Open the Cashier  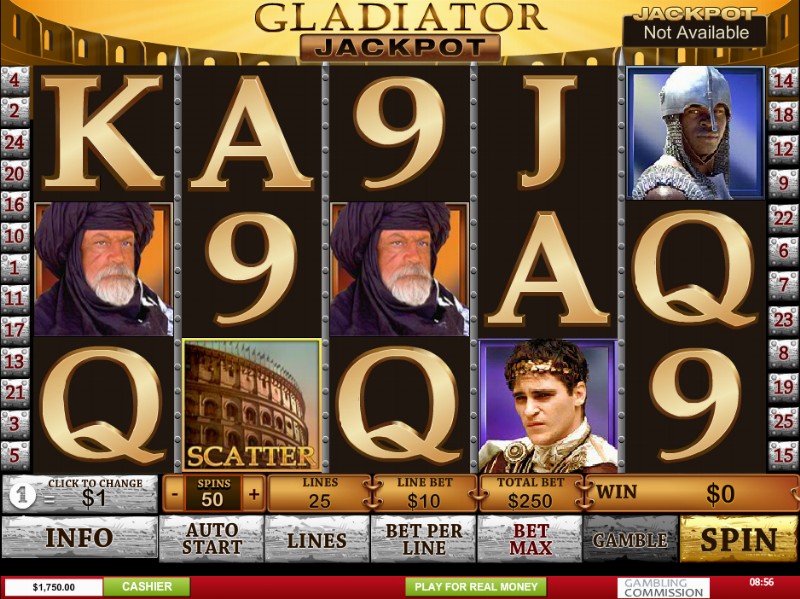(146, 587)
